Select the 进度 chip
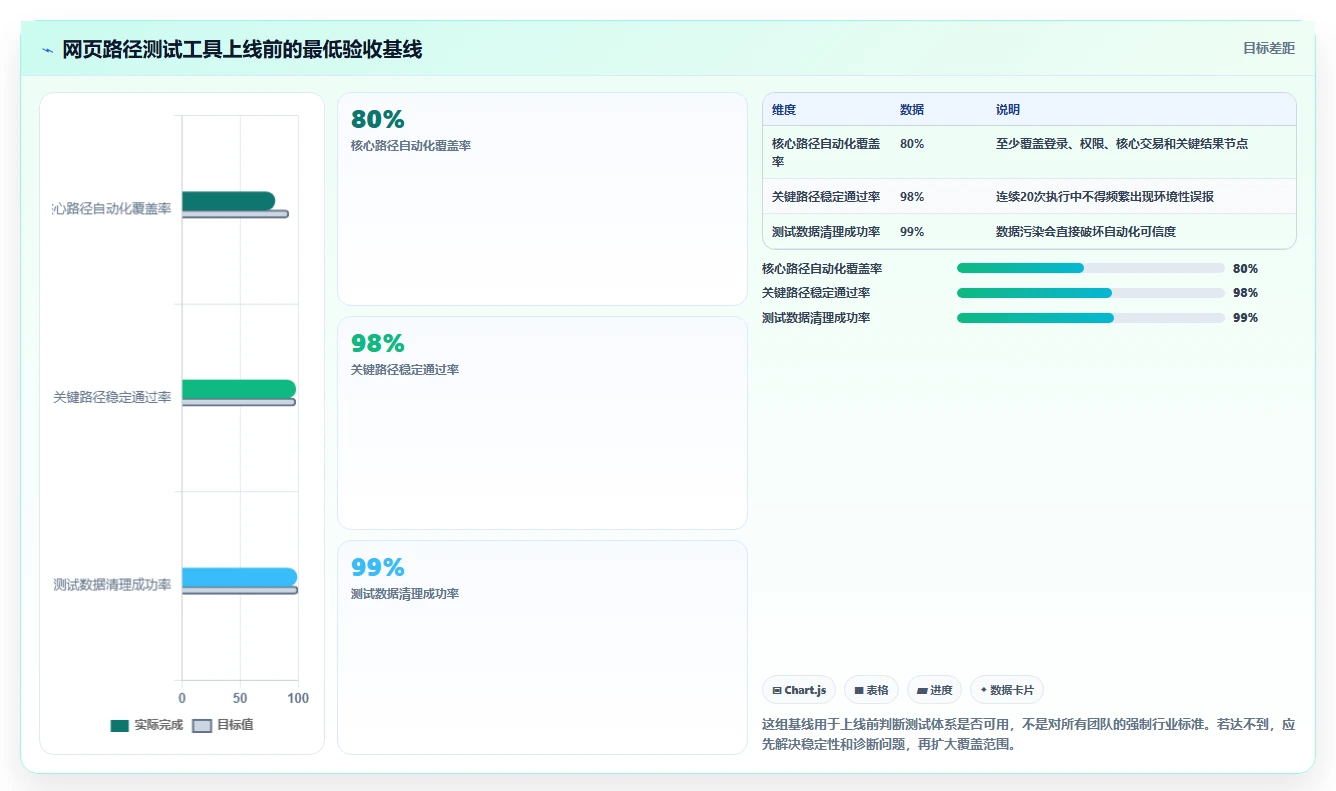Viewport: 1336px width, 791px height. click(x=934, y=690)
